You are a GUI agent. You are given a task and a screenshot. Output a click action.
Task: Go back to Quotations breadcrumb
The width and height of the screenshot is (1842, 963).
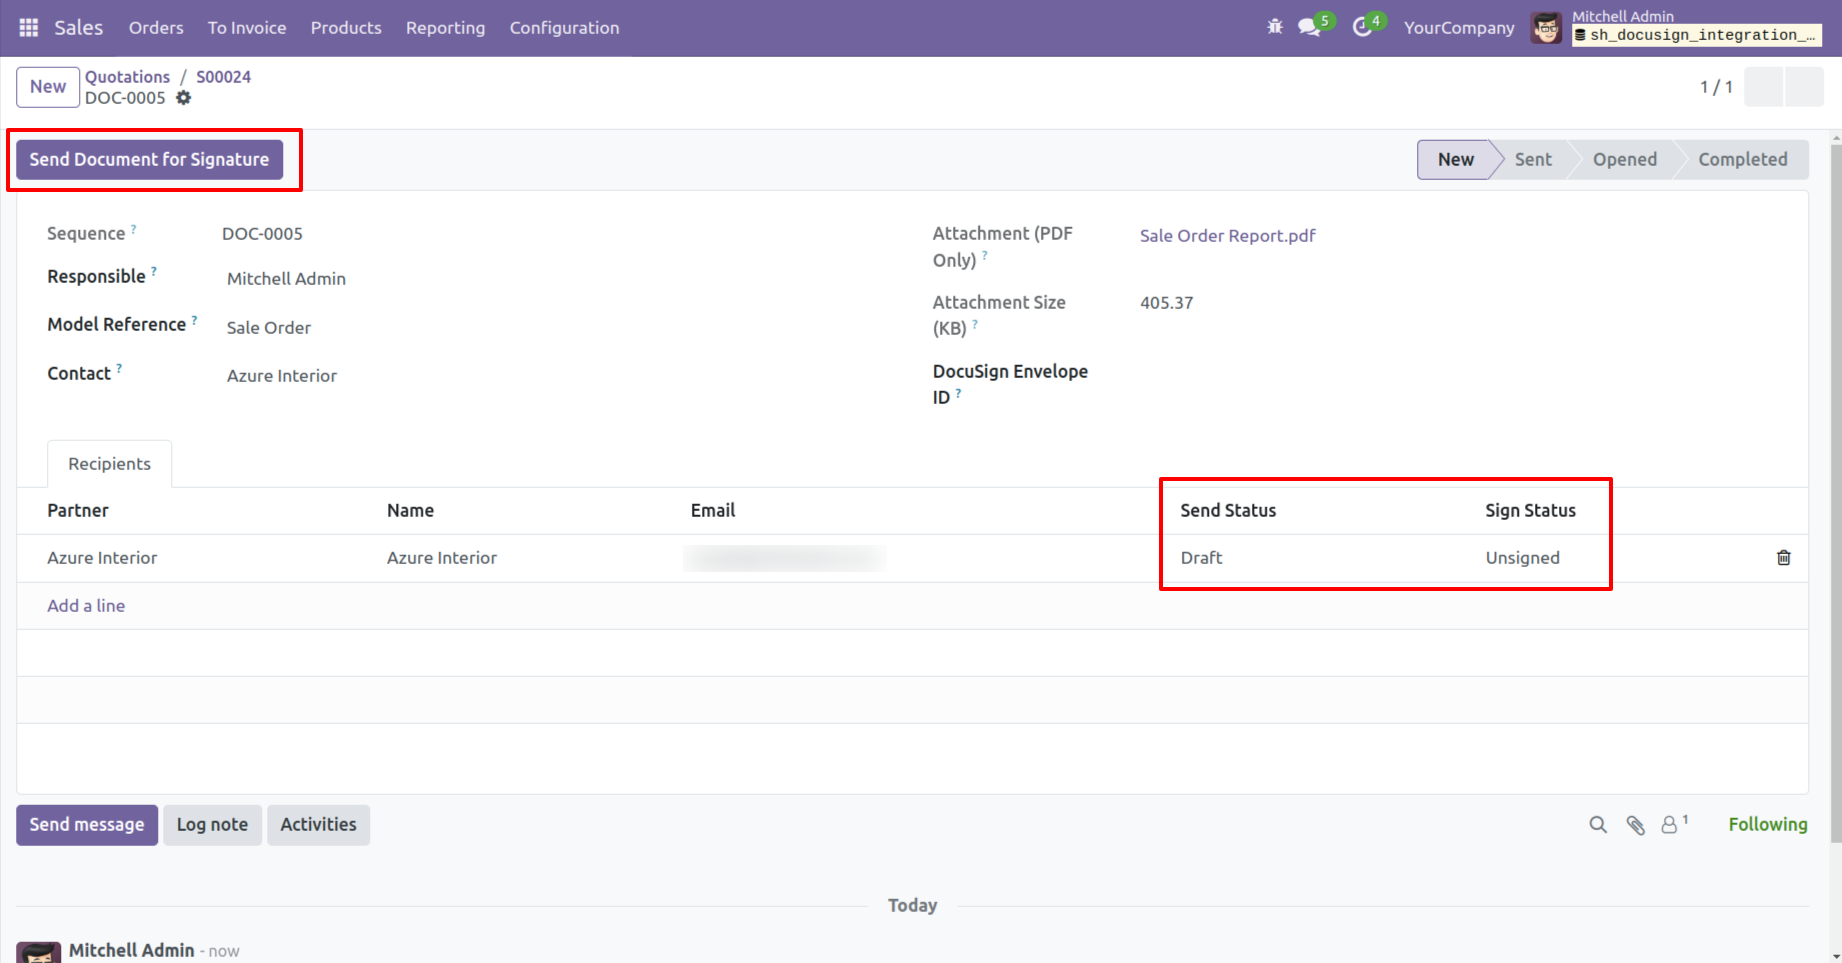[127, 77]
